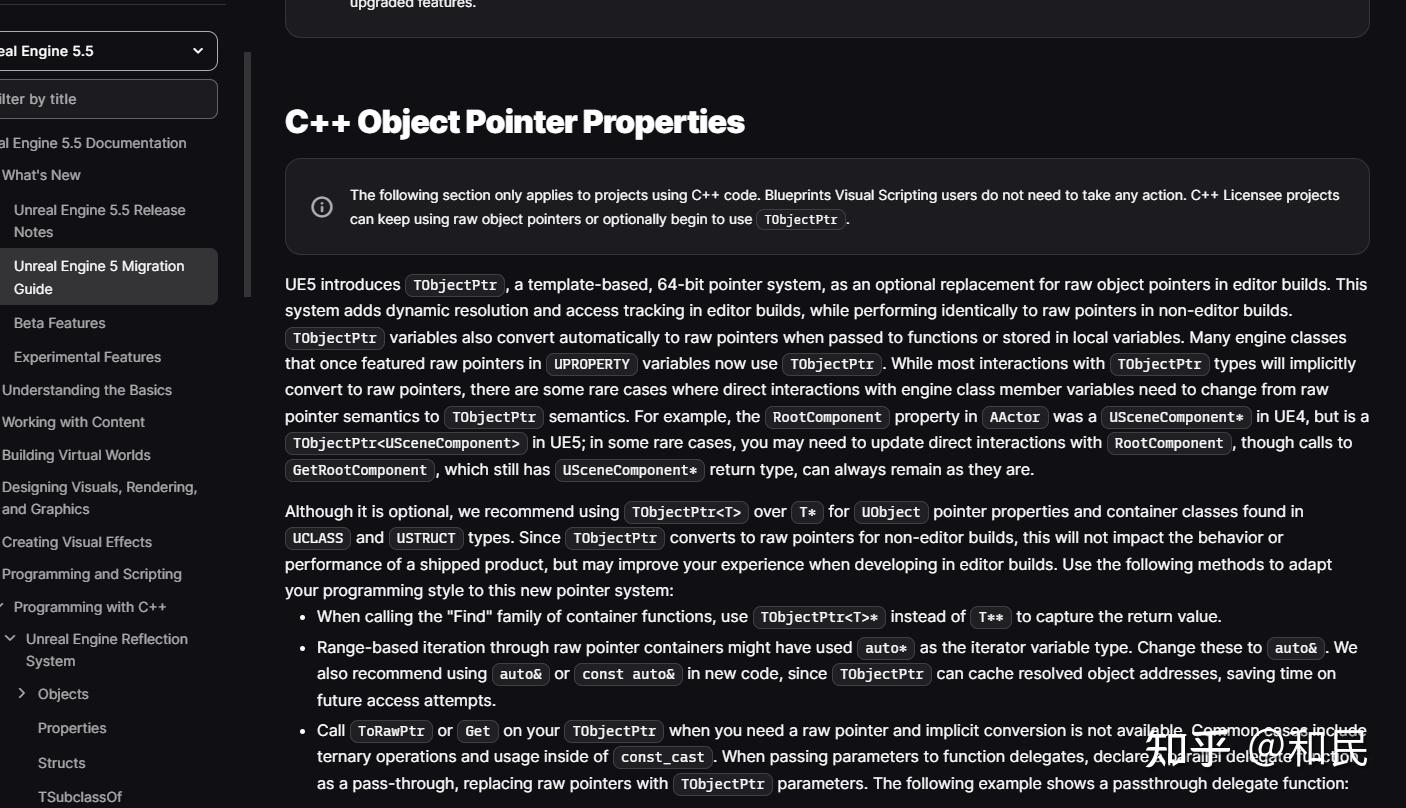Screen dimensions: 1406x808
Task: Select the Properties page in sidebar
Action: click(72, 728)
